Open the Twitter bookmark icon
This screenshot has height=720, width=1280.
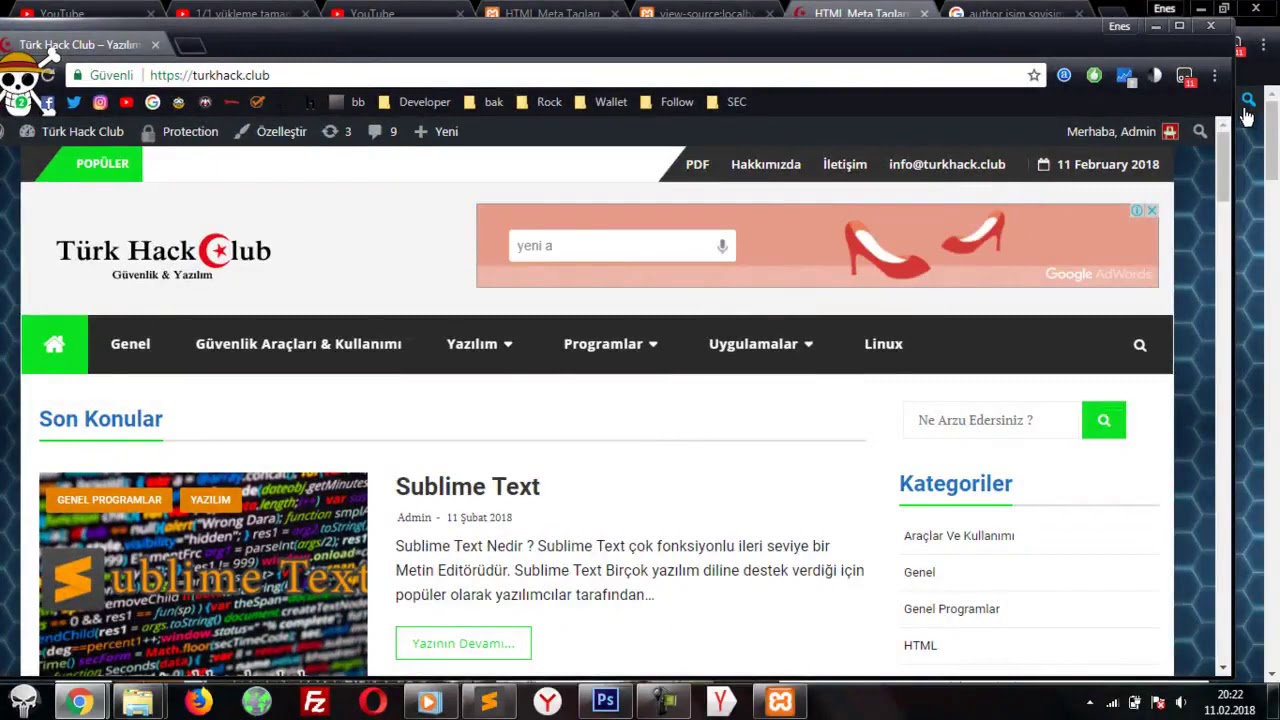tap(74, 102)
